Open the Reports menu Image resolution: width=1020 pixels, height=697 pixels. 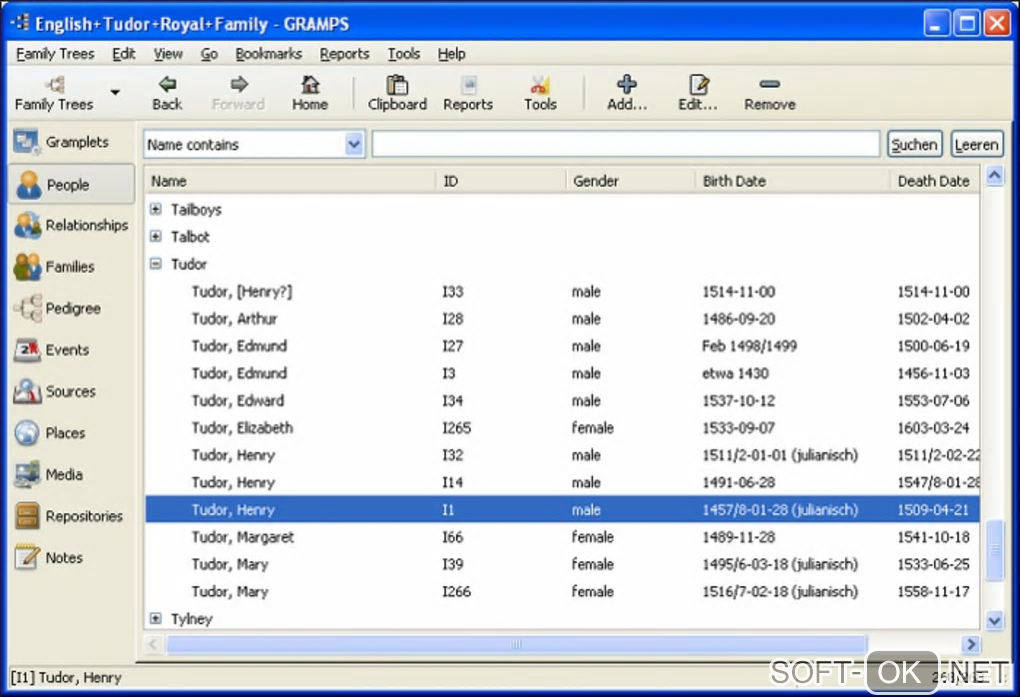tap(344, 54)
